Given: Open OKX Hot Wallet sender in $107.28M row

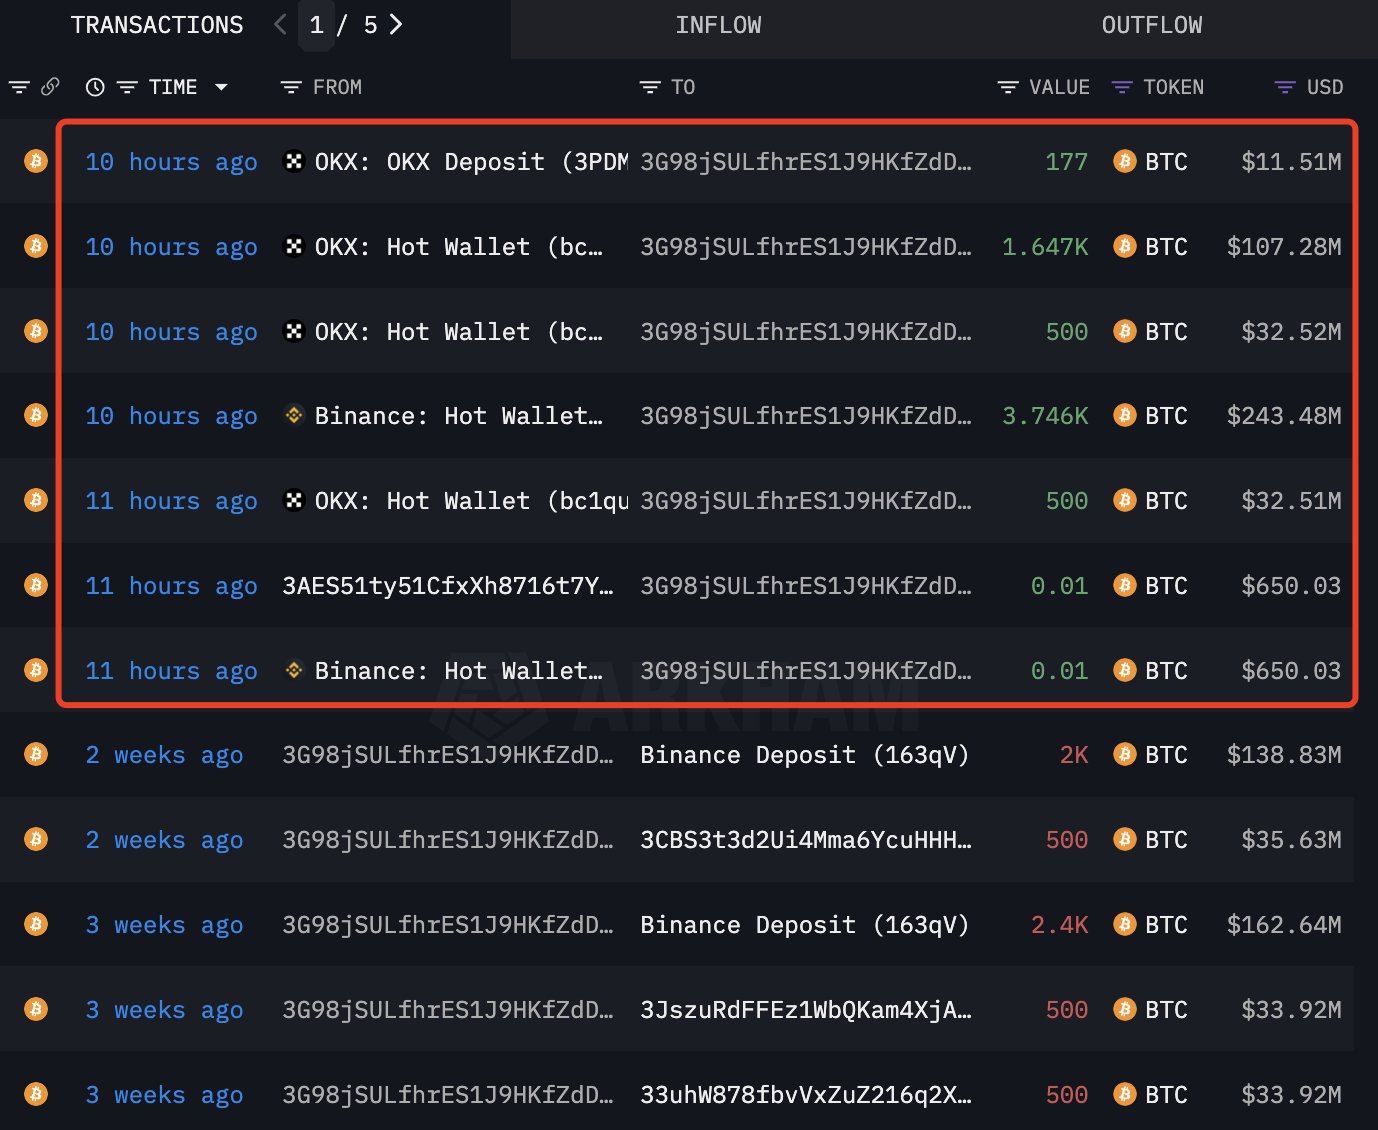Looking at the screenshot, I should pos(459,247).
